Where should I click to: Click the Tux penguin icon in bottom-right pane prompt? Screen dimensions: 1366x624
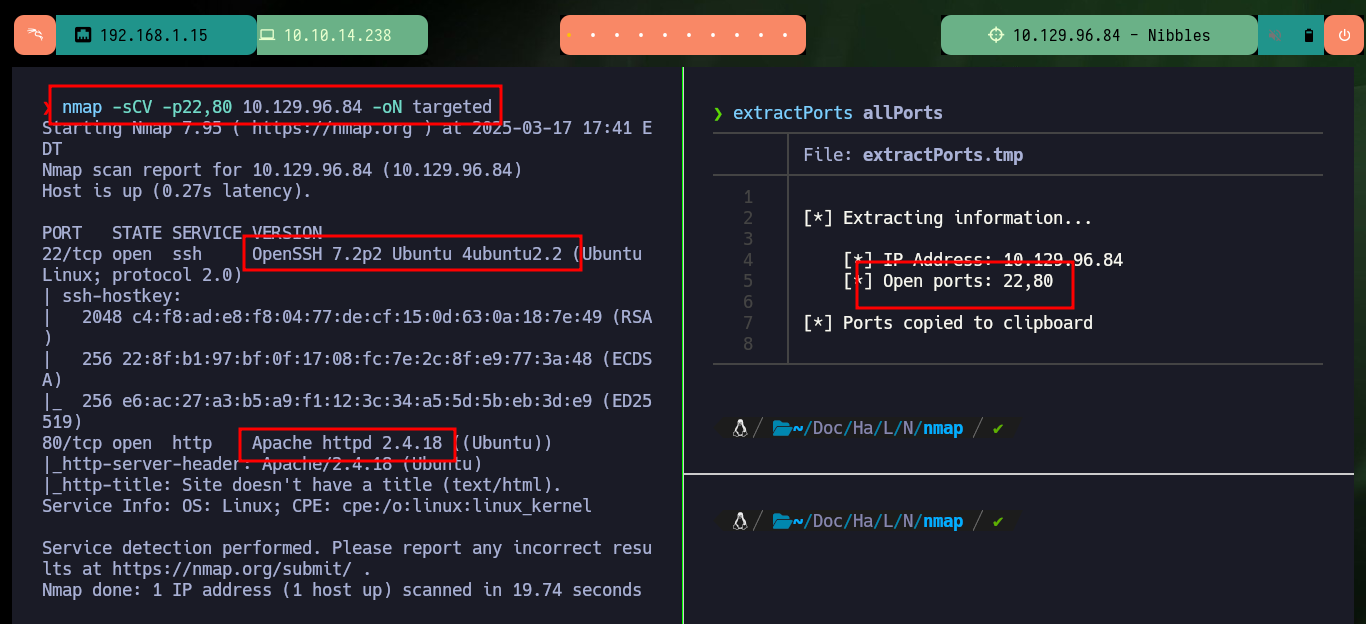tap(740, 521)
